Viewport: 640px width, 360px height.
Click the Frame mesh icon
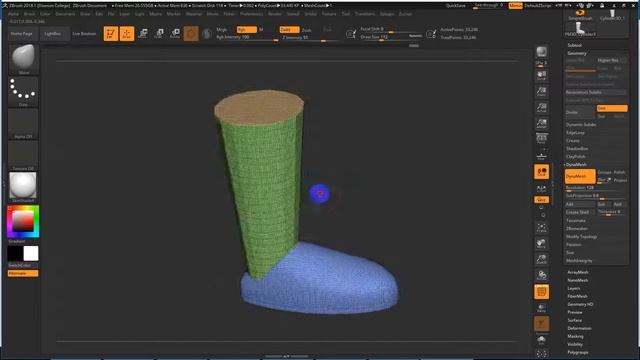pyautogui.click(x=542, y=227)
